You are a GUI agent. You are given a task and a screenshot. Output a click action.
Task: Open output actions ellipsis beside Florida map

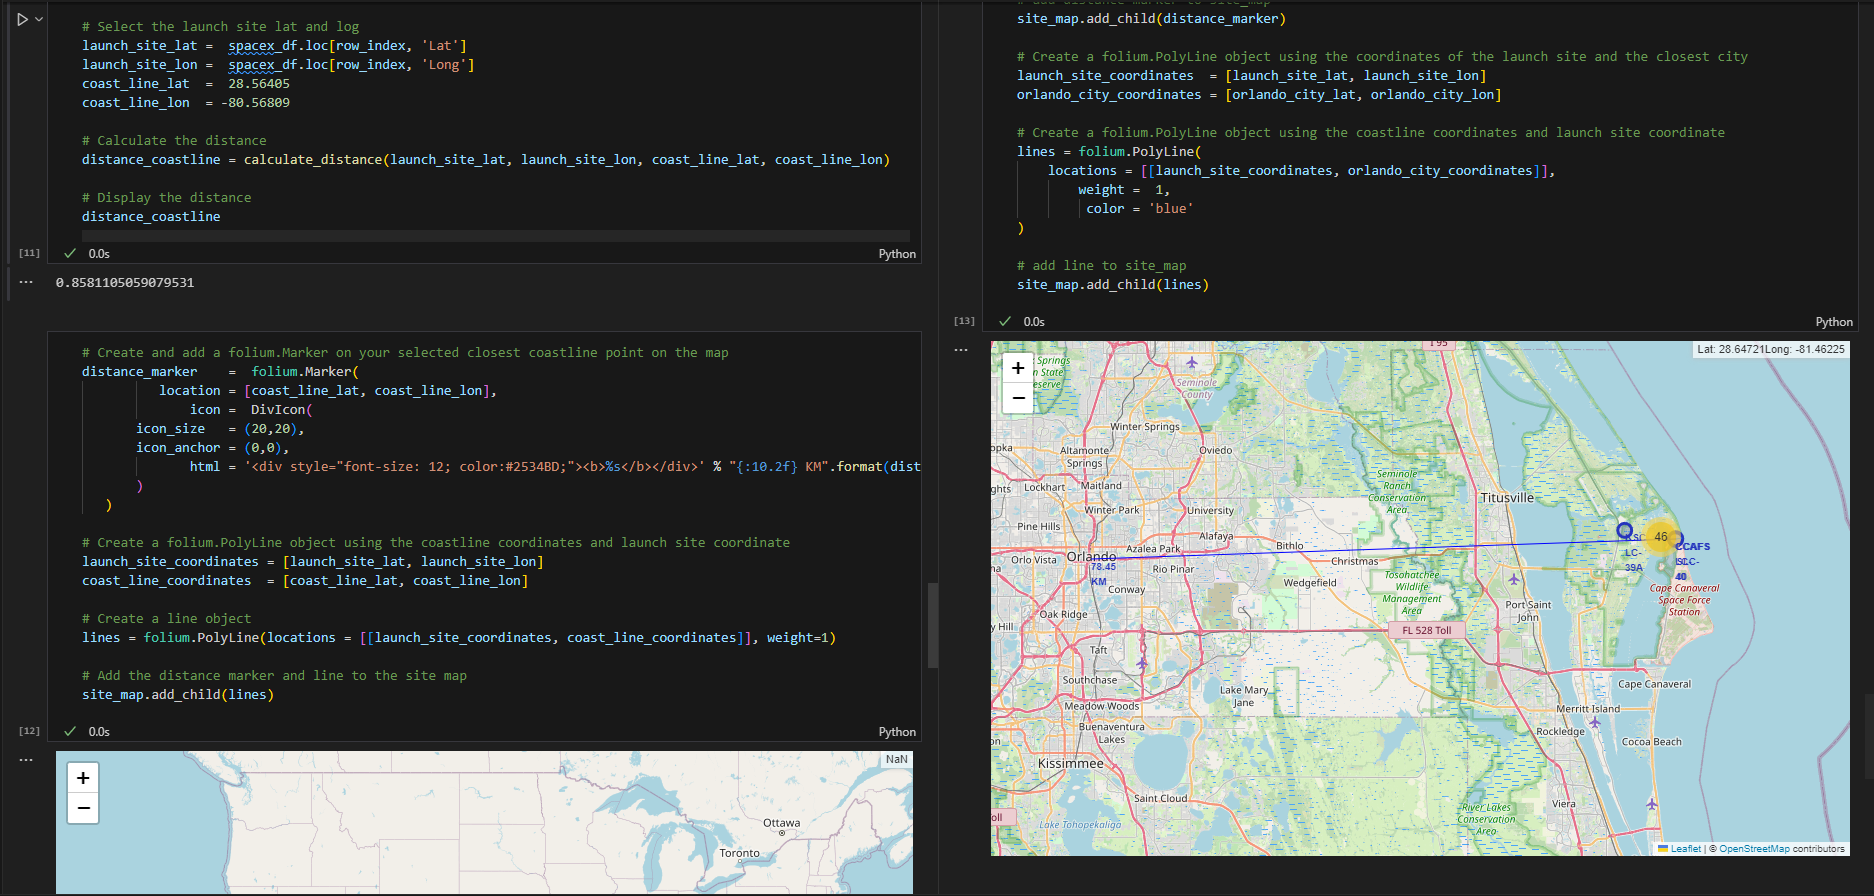coord(961,350)
